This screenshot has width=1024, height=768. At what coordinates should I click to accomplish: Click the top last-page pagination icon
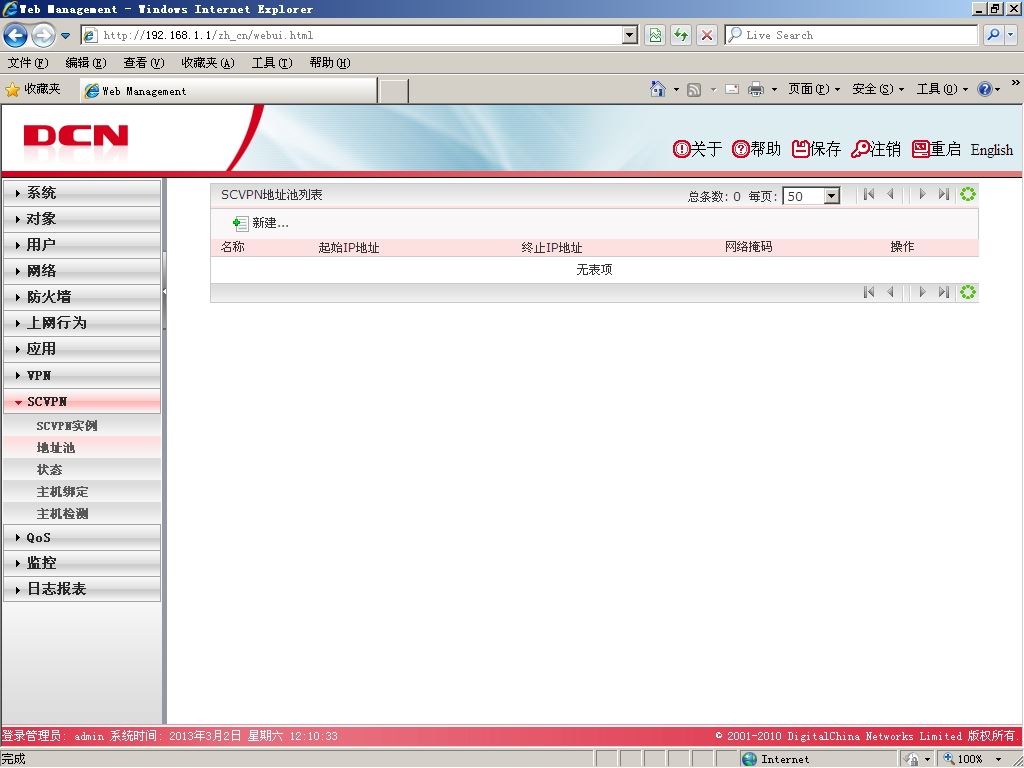click(944, 194)
